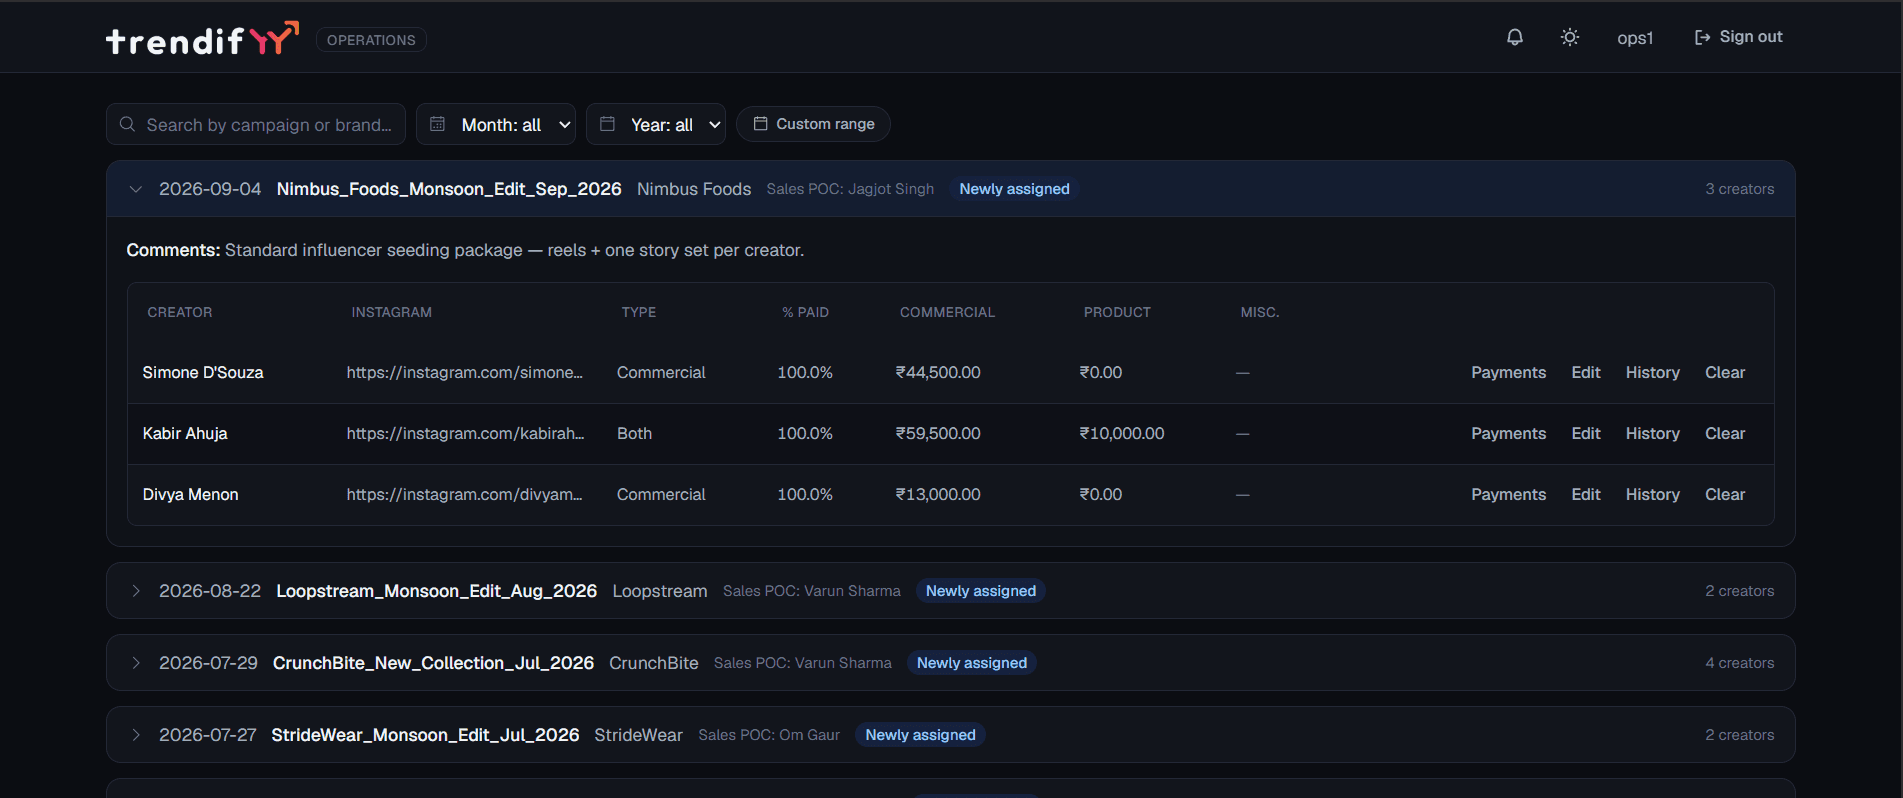Open Kabir Ahuja's Instagram link
Screen dimensions: 1903x798
pos(465,433)
